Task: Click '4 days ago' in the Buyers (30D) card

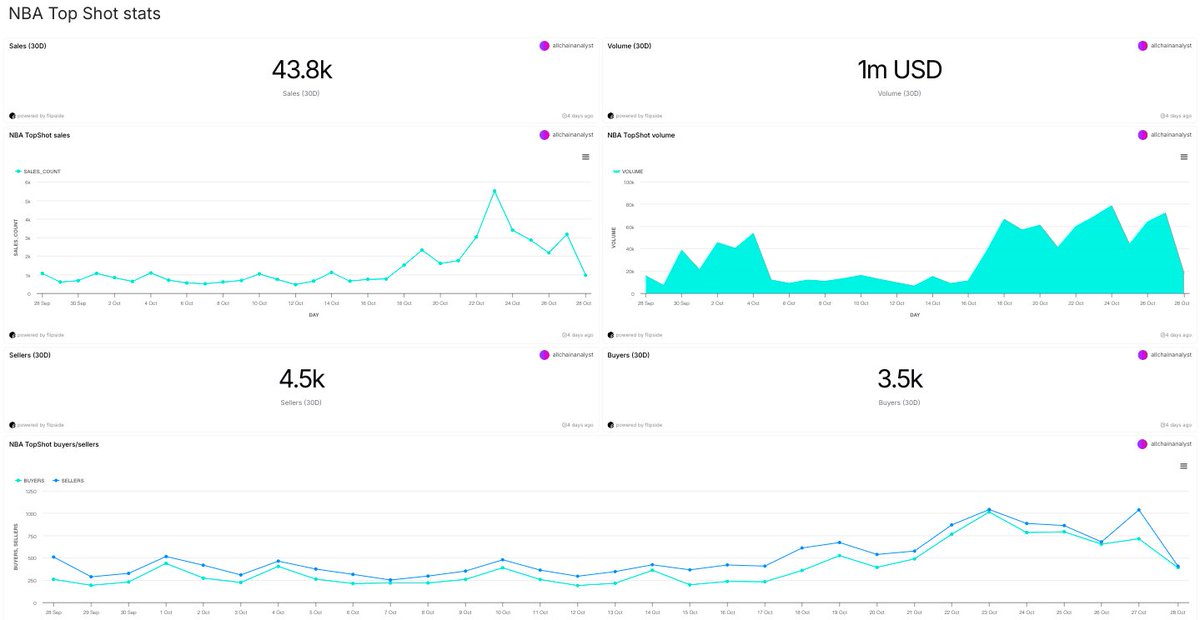Action: pyautogui.click(x=1179, y=424)
